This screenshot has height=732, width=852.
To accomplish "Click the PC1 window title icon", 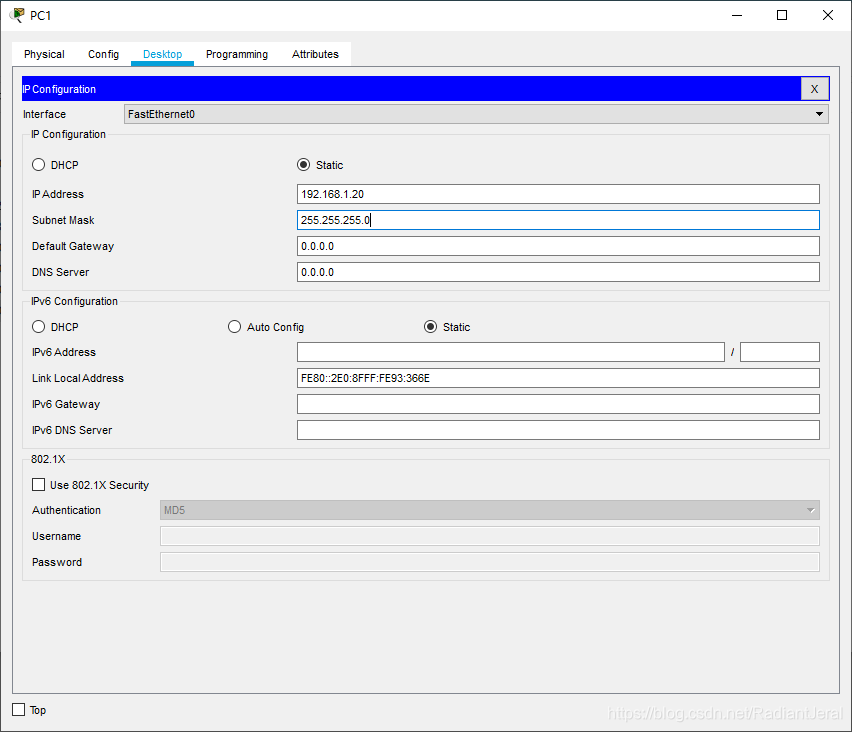I will coord(17,15).
